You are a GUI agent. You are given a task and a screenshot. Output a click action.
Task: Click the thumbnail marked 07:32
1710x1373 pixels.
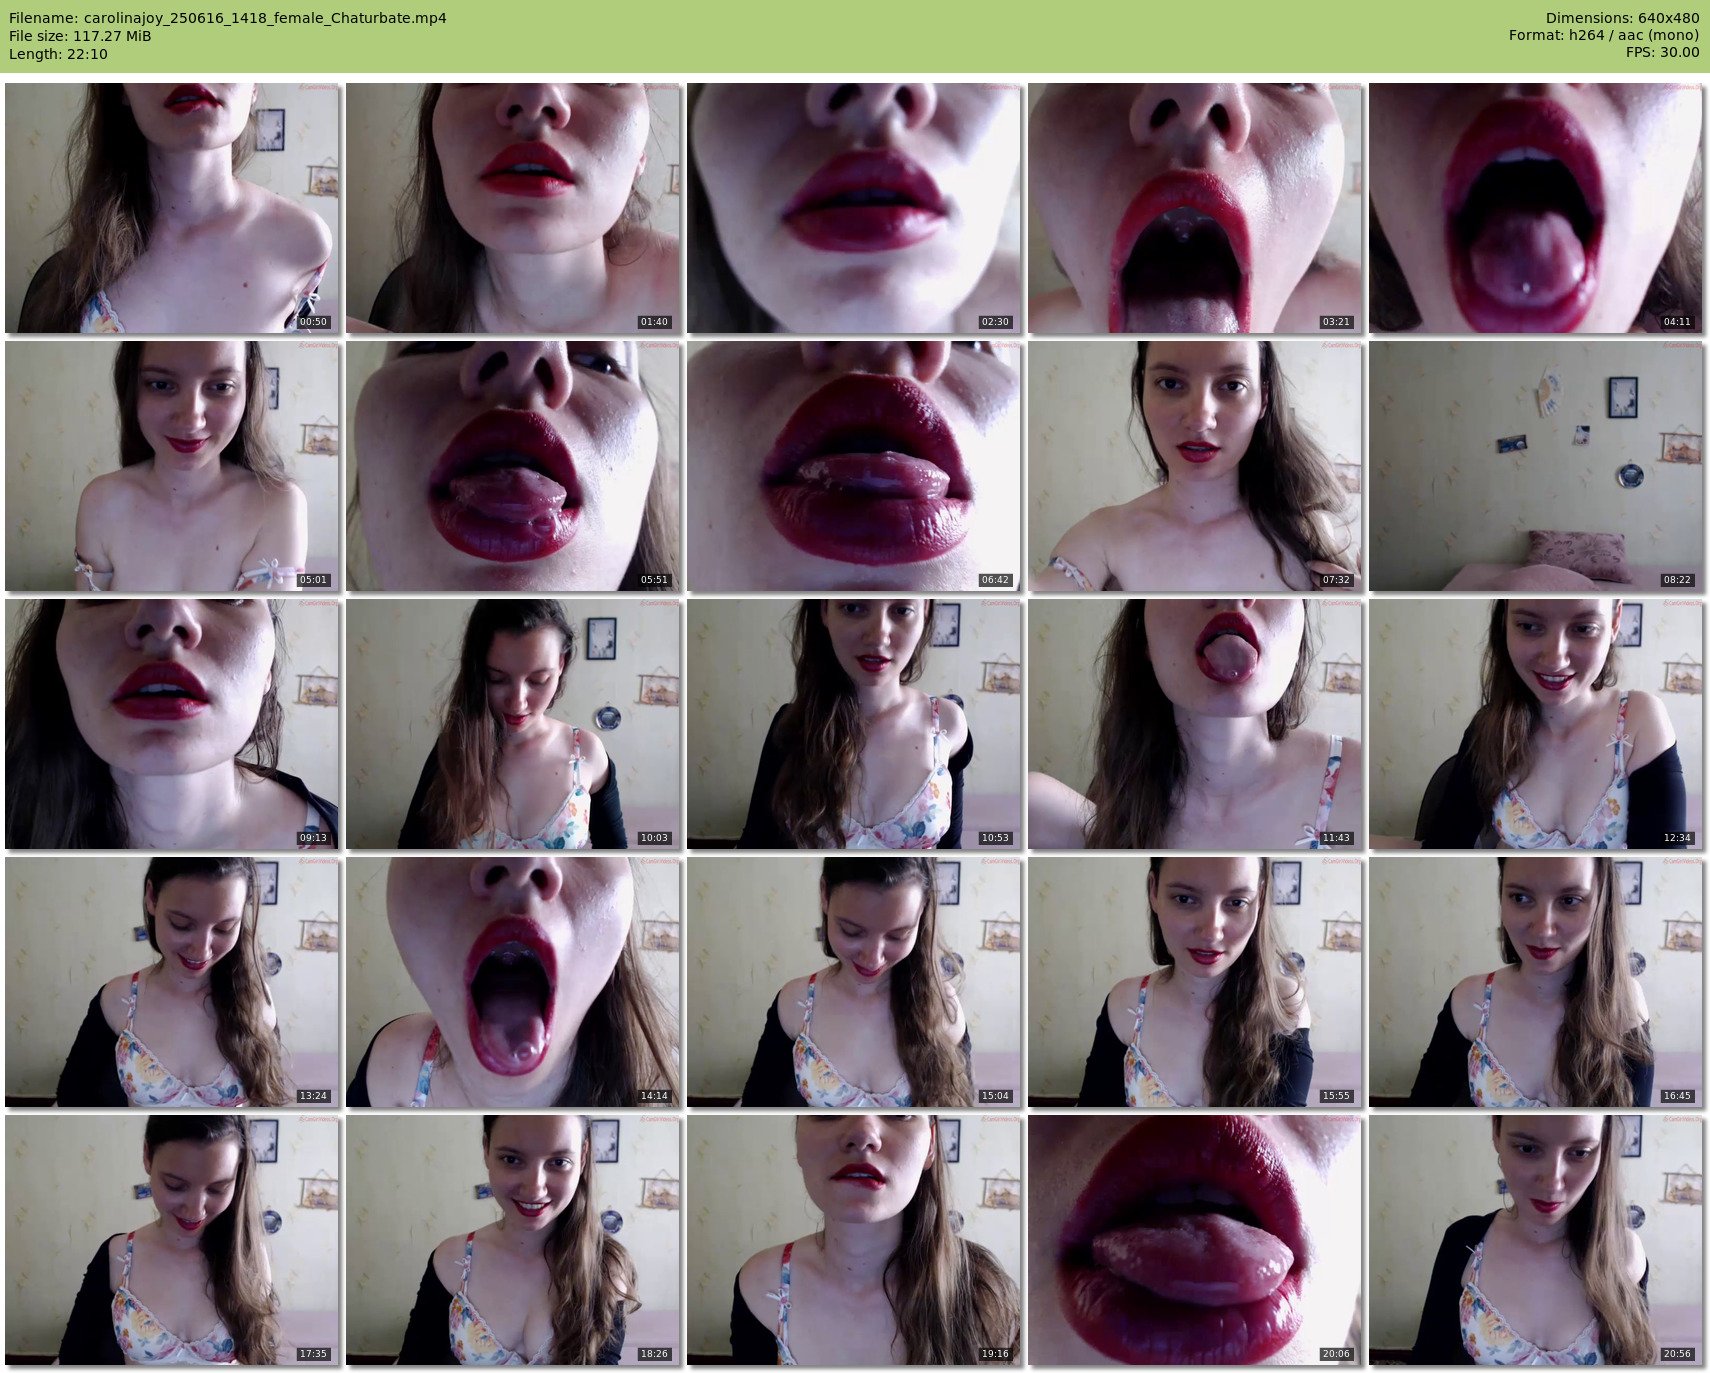tap(1195, 466)
